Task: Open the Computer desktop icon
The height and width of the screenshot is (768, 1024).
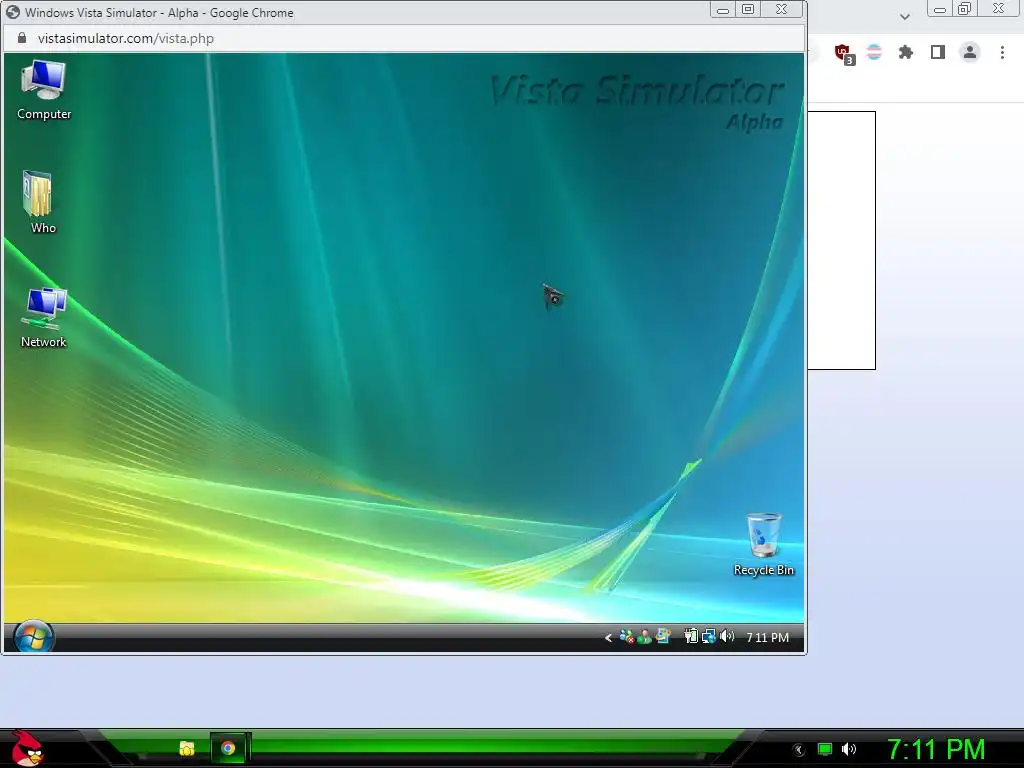Action: pyautogui.click(x=43, y=89)
